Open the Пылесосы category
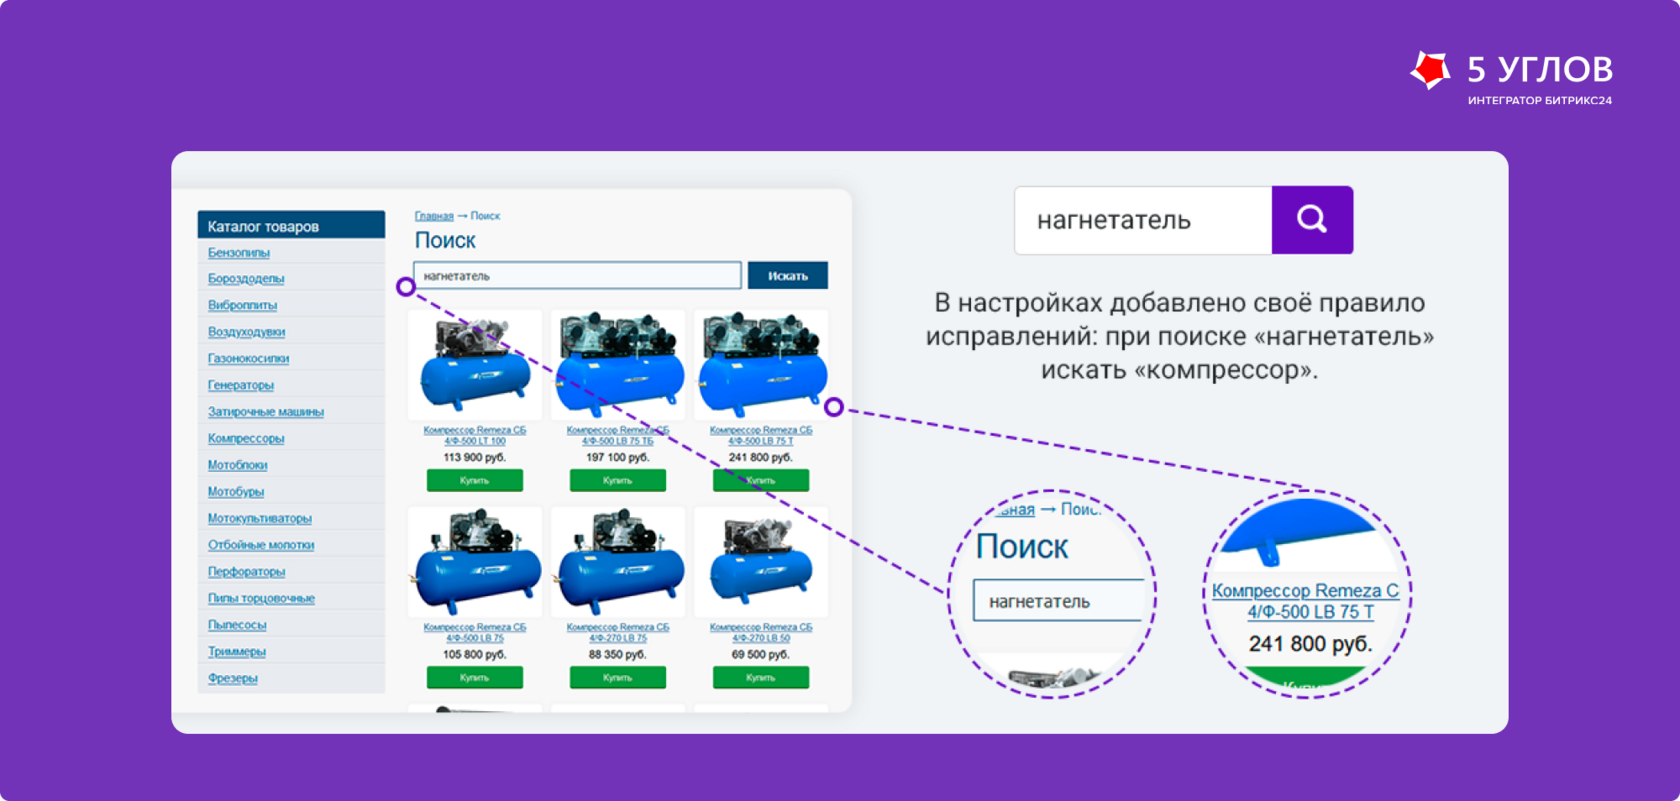 [x=237, y=625]
